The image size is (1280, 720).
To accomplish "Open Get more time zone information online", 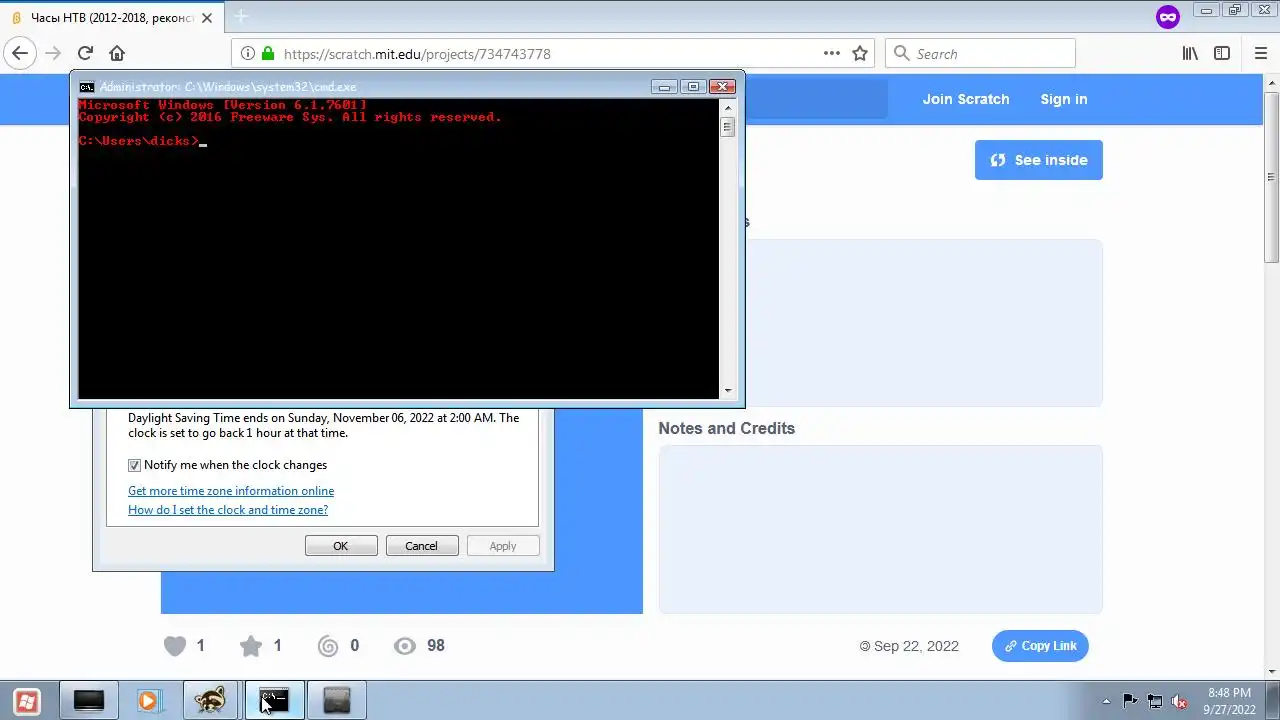I will [231, 491].
